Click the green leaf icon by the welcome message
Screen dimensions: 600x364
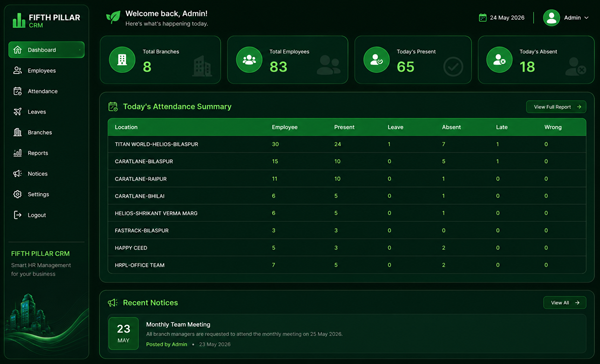[x=113, y=17]
